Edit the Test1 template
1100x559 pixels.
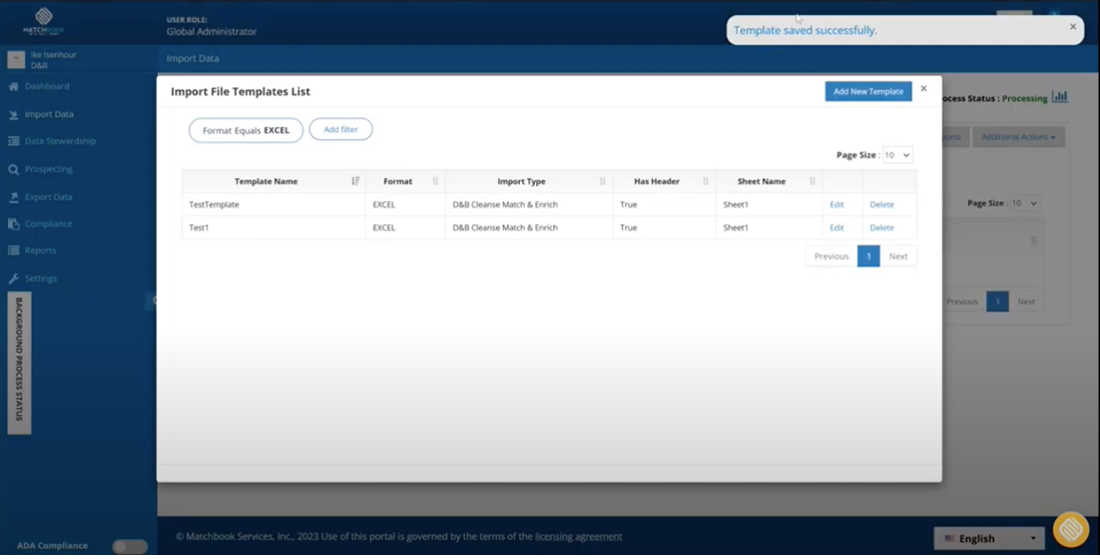coord(836,228)
